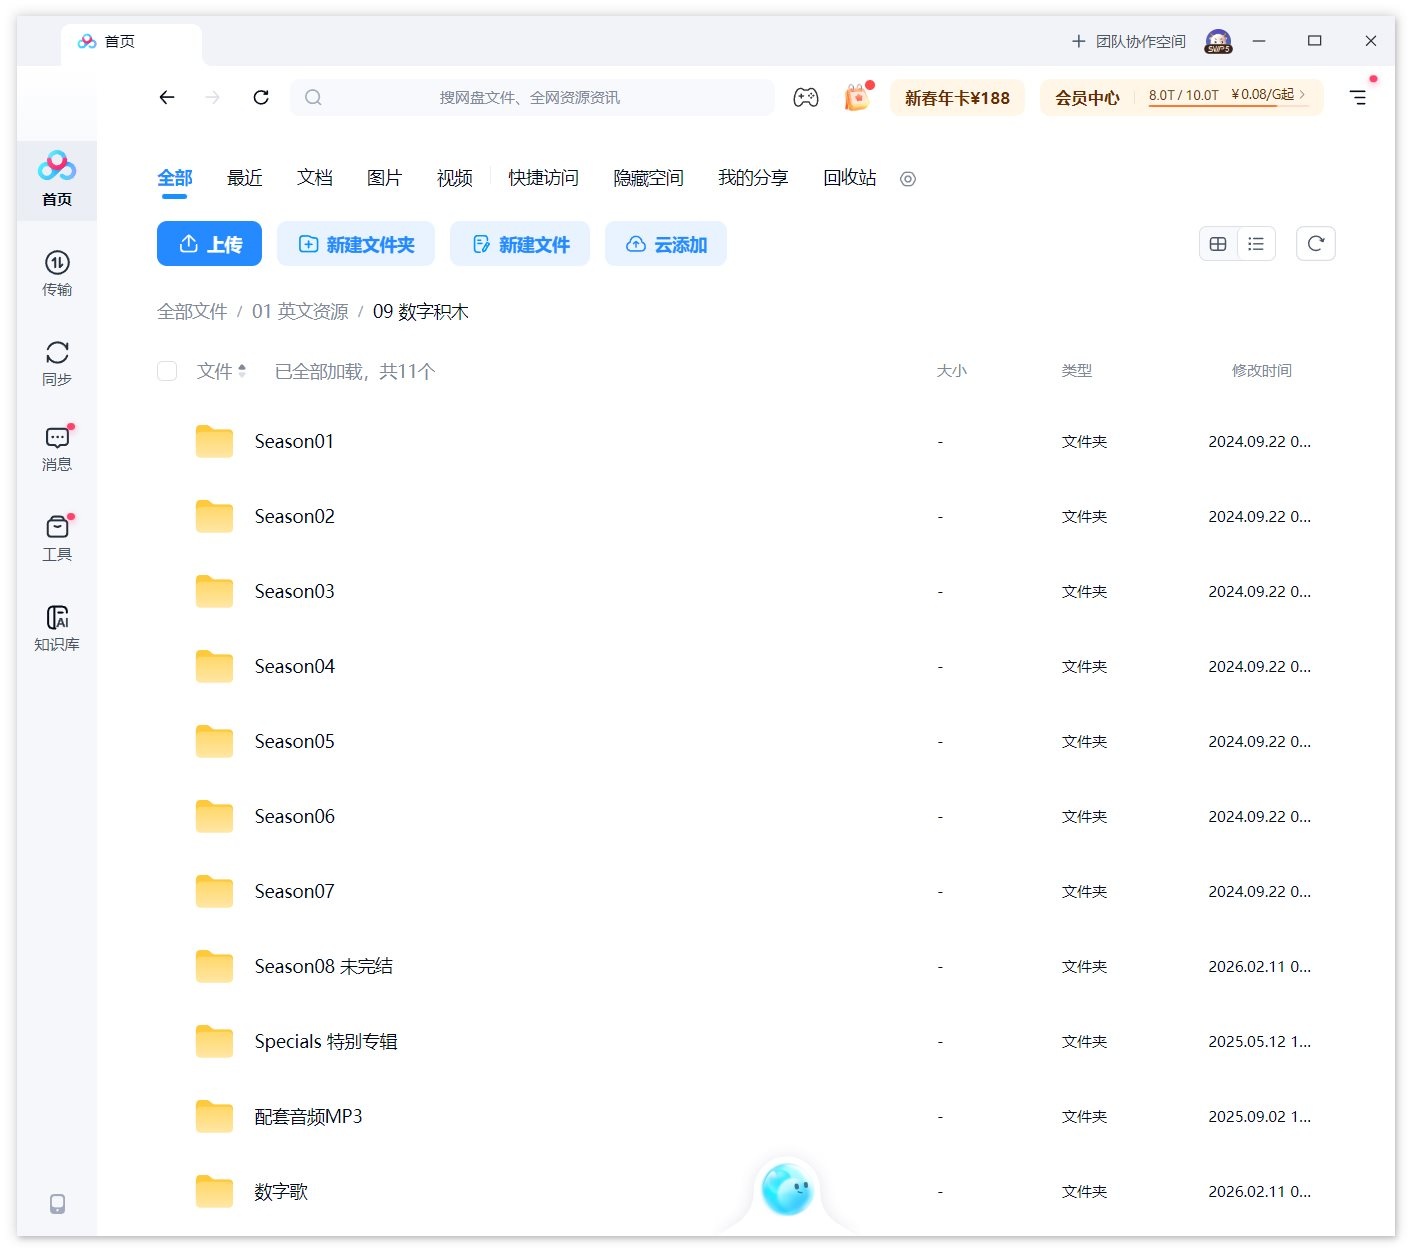This screenshot has height=1258, width=1415.
Task: Check the select-all files checkbox
Action: (167, 371)
